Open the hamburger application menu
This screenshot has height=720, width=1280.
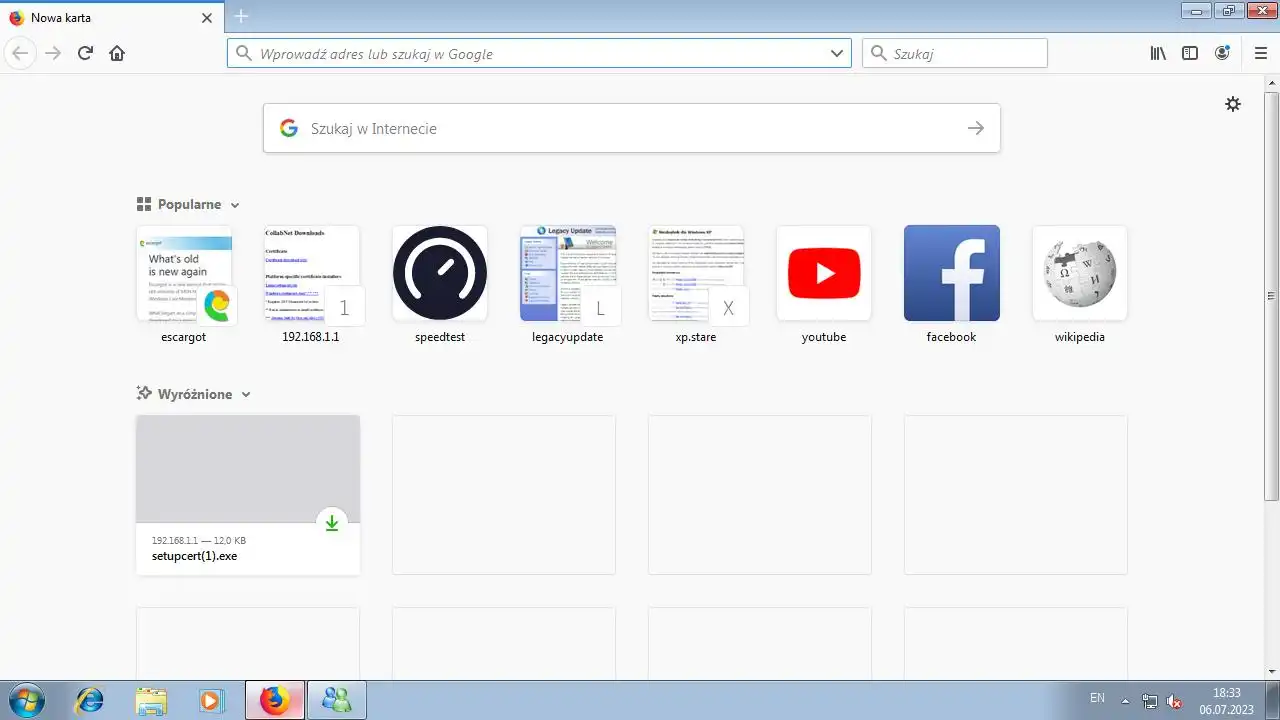tap(1260, 53)
